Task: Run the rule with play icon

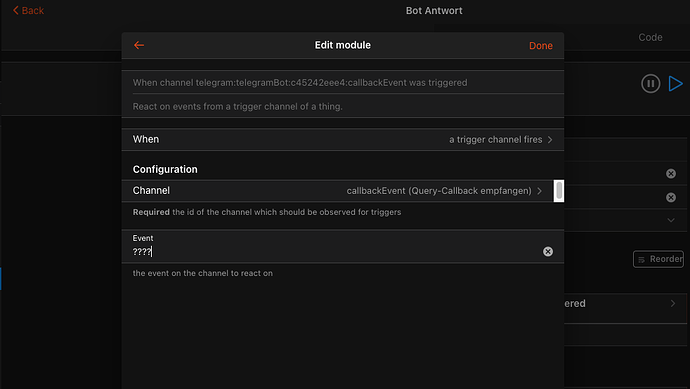Action: point(675,84)
